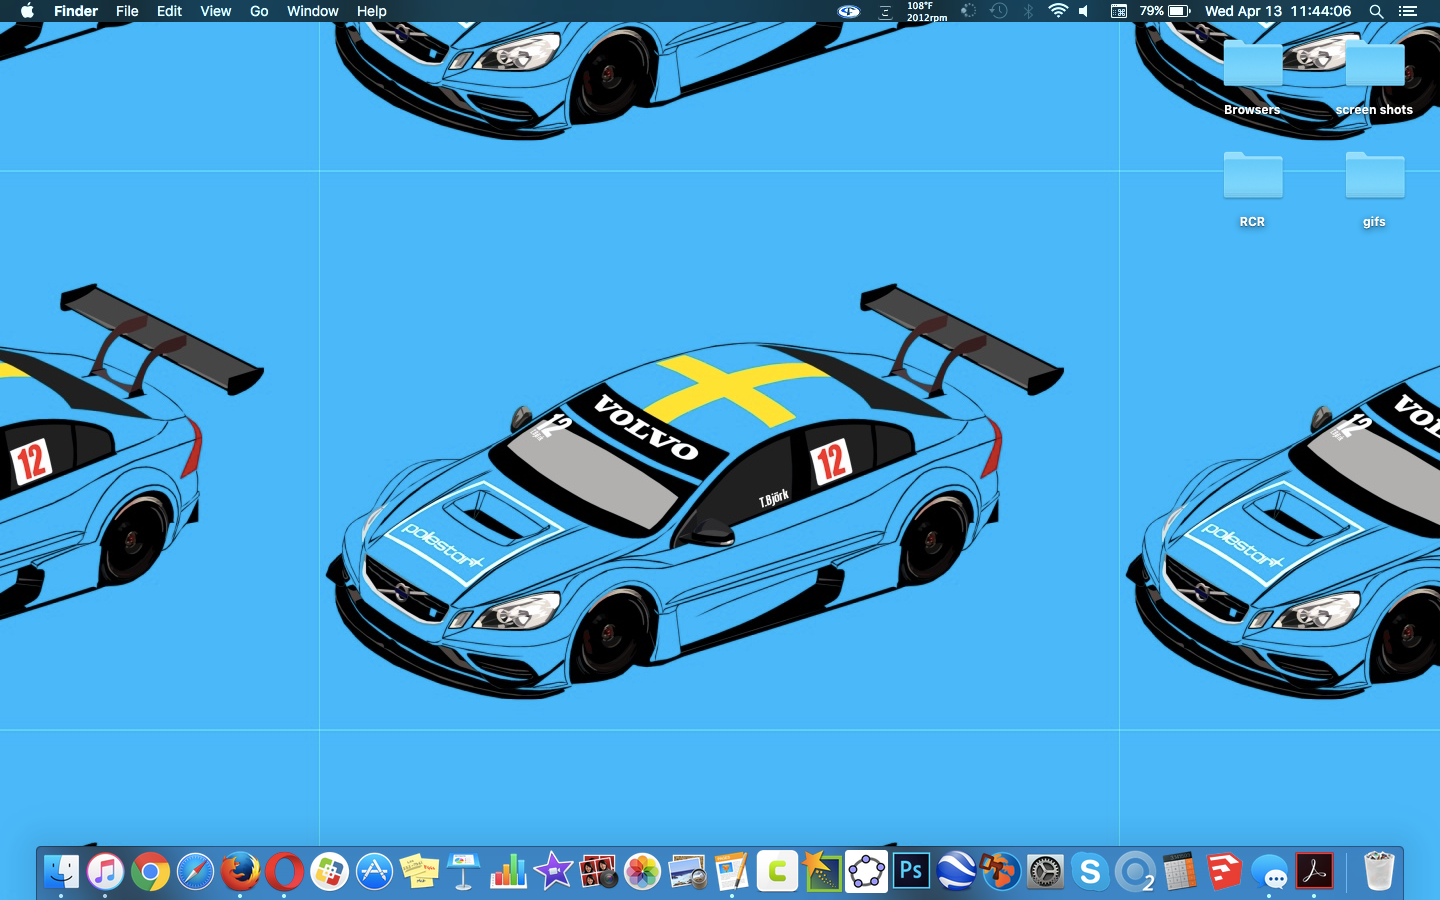Open Spotlight search magnifier
Image resolution: width=1440 pixels, height=900 pixels.
1376,11
